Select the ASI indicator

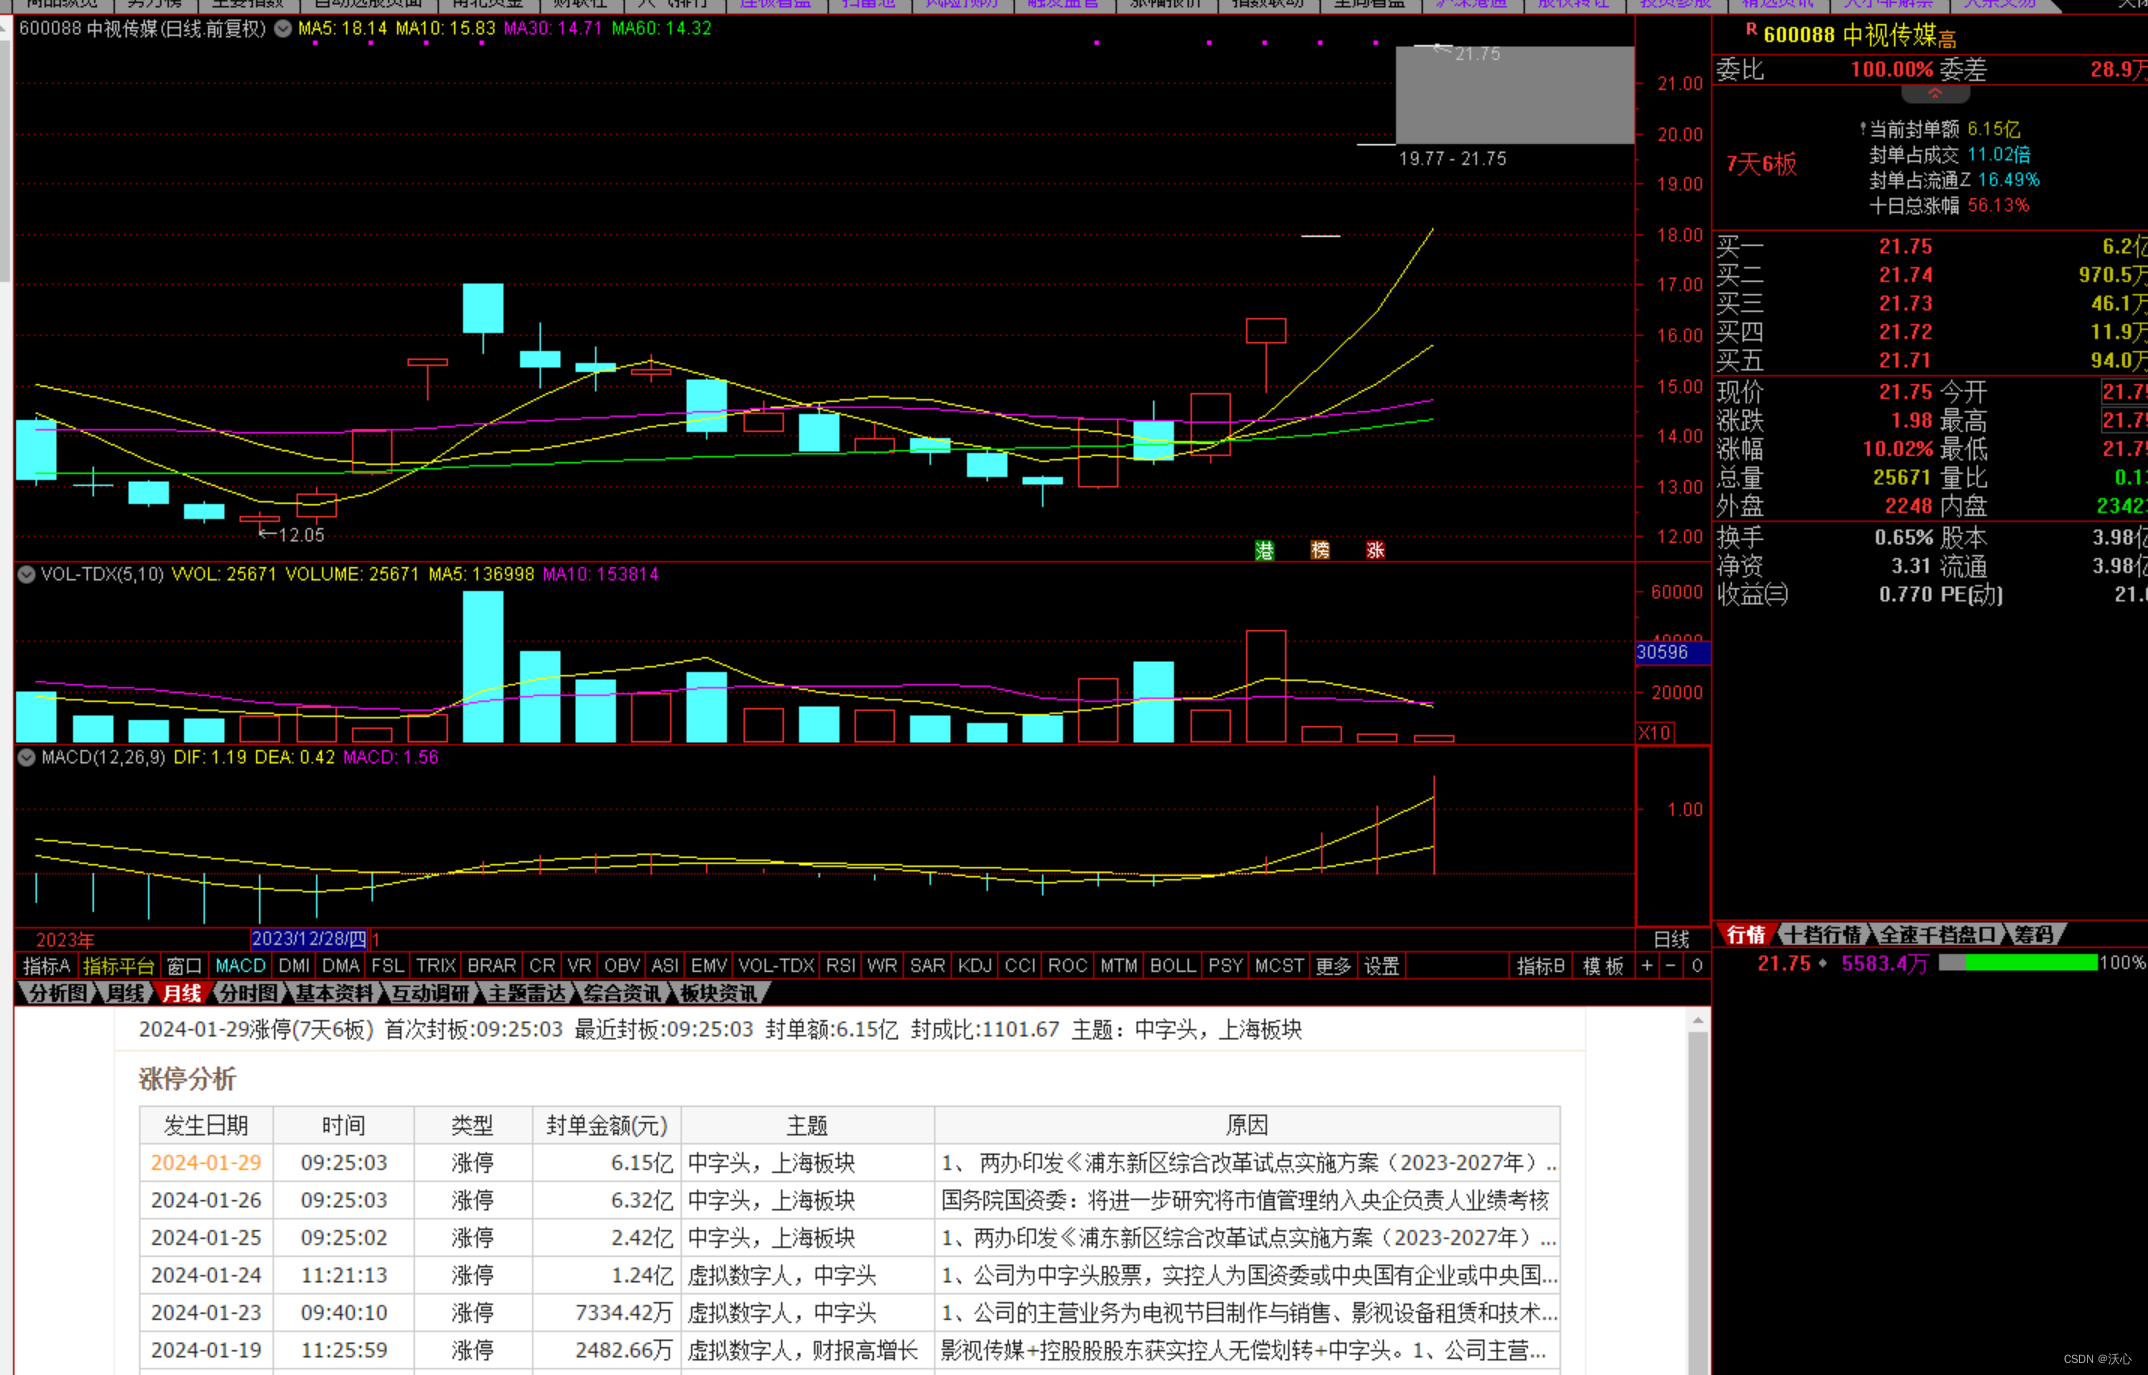click(x=665, y=966)
